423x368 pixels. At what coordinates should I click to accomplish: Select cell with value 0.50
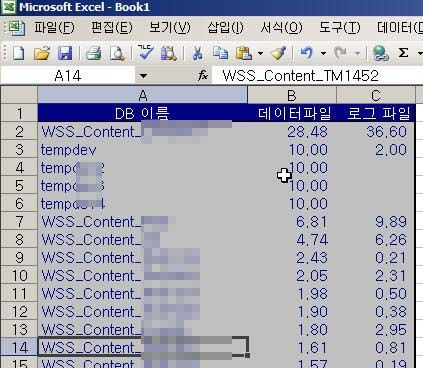[376, 293]
